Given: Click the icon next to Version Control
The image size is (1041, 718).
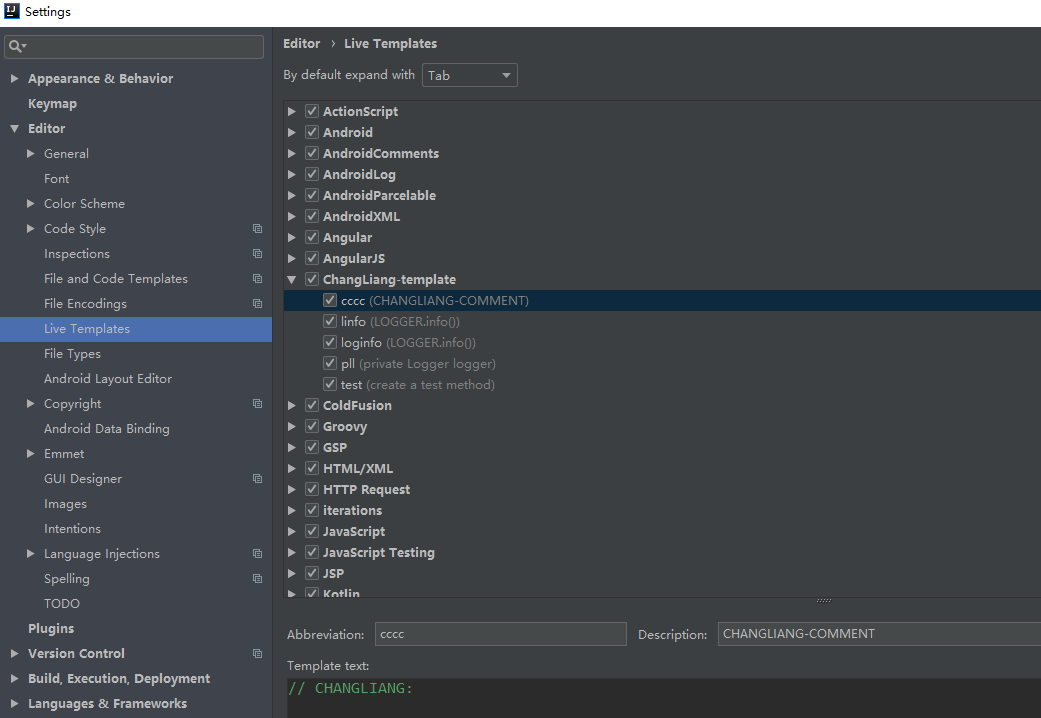Looking at the screenshot, I should pos(257,653).
